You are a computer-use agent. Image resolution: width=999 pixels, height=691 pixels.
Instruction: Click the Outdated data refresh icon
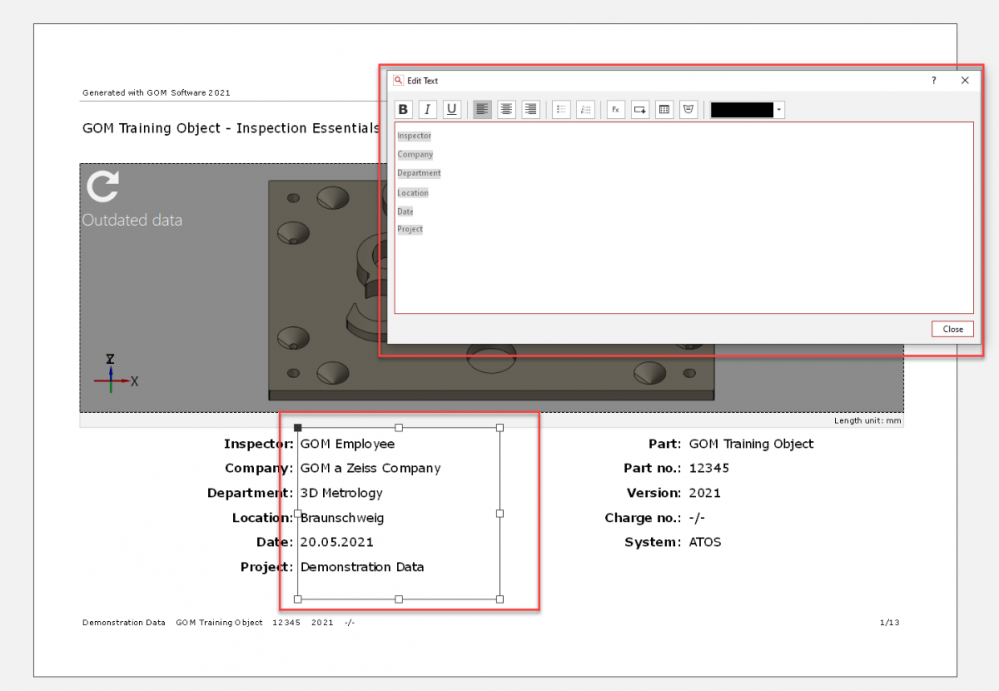pyautogui.click(x=103, y=187)
